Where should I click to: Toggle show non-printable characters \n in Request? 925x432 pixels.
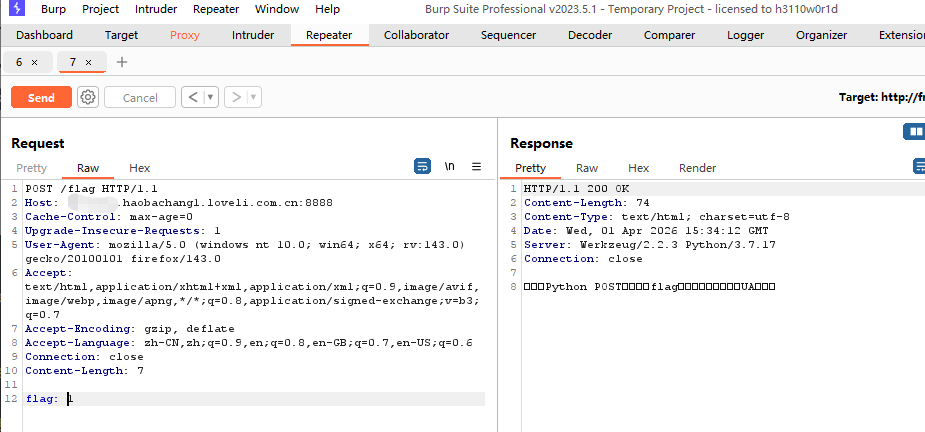450,167
